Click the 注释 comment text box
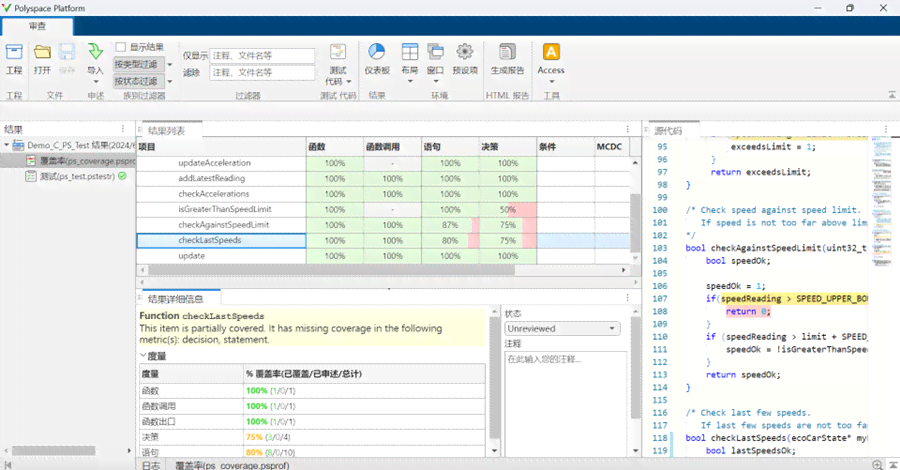This screenshot has width=900, height=470. click(x=565, y=402)
